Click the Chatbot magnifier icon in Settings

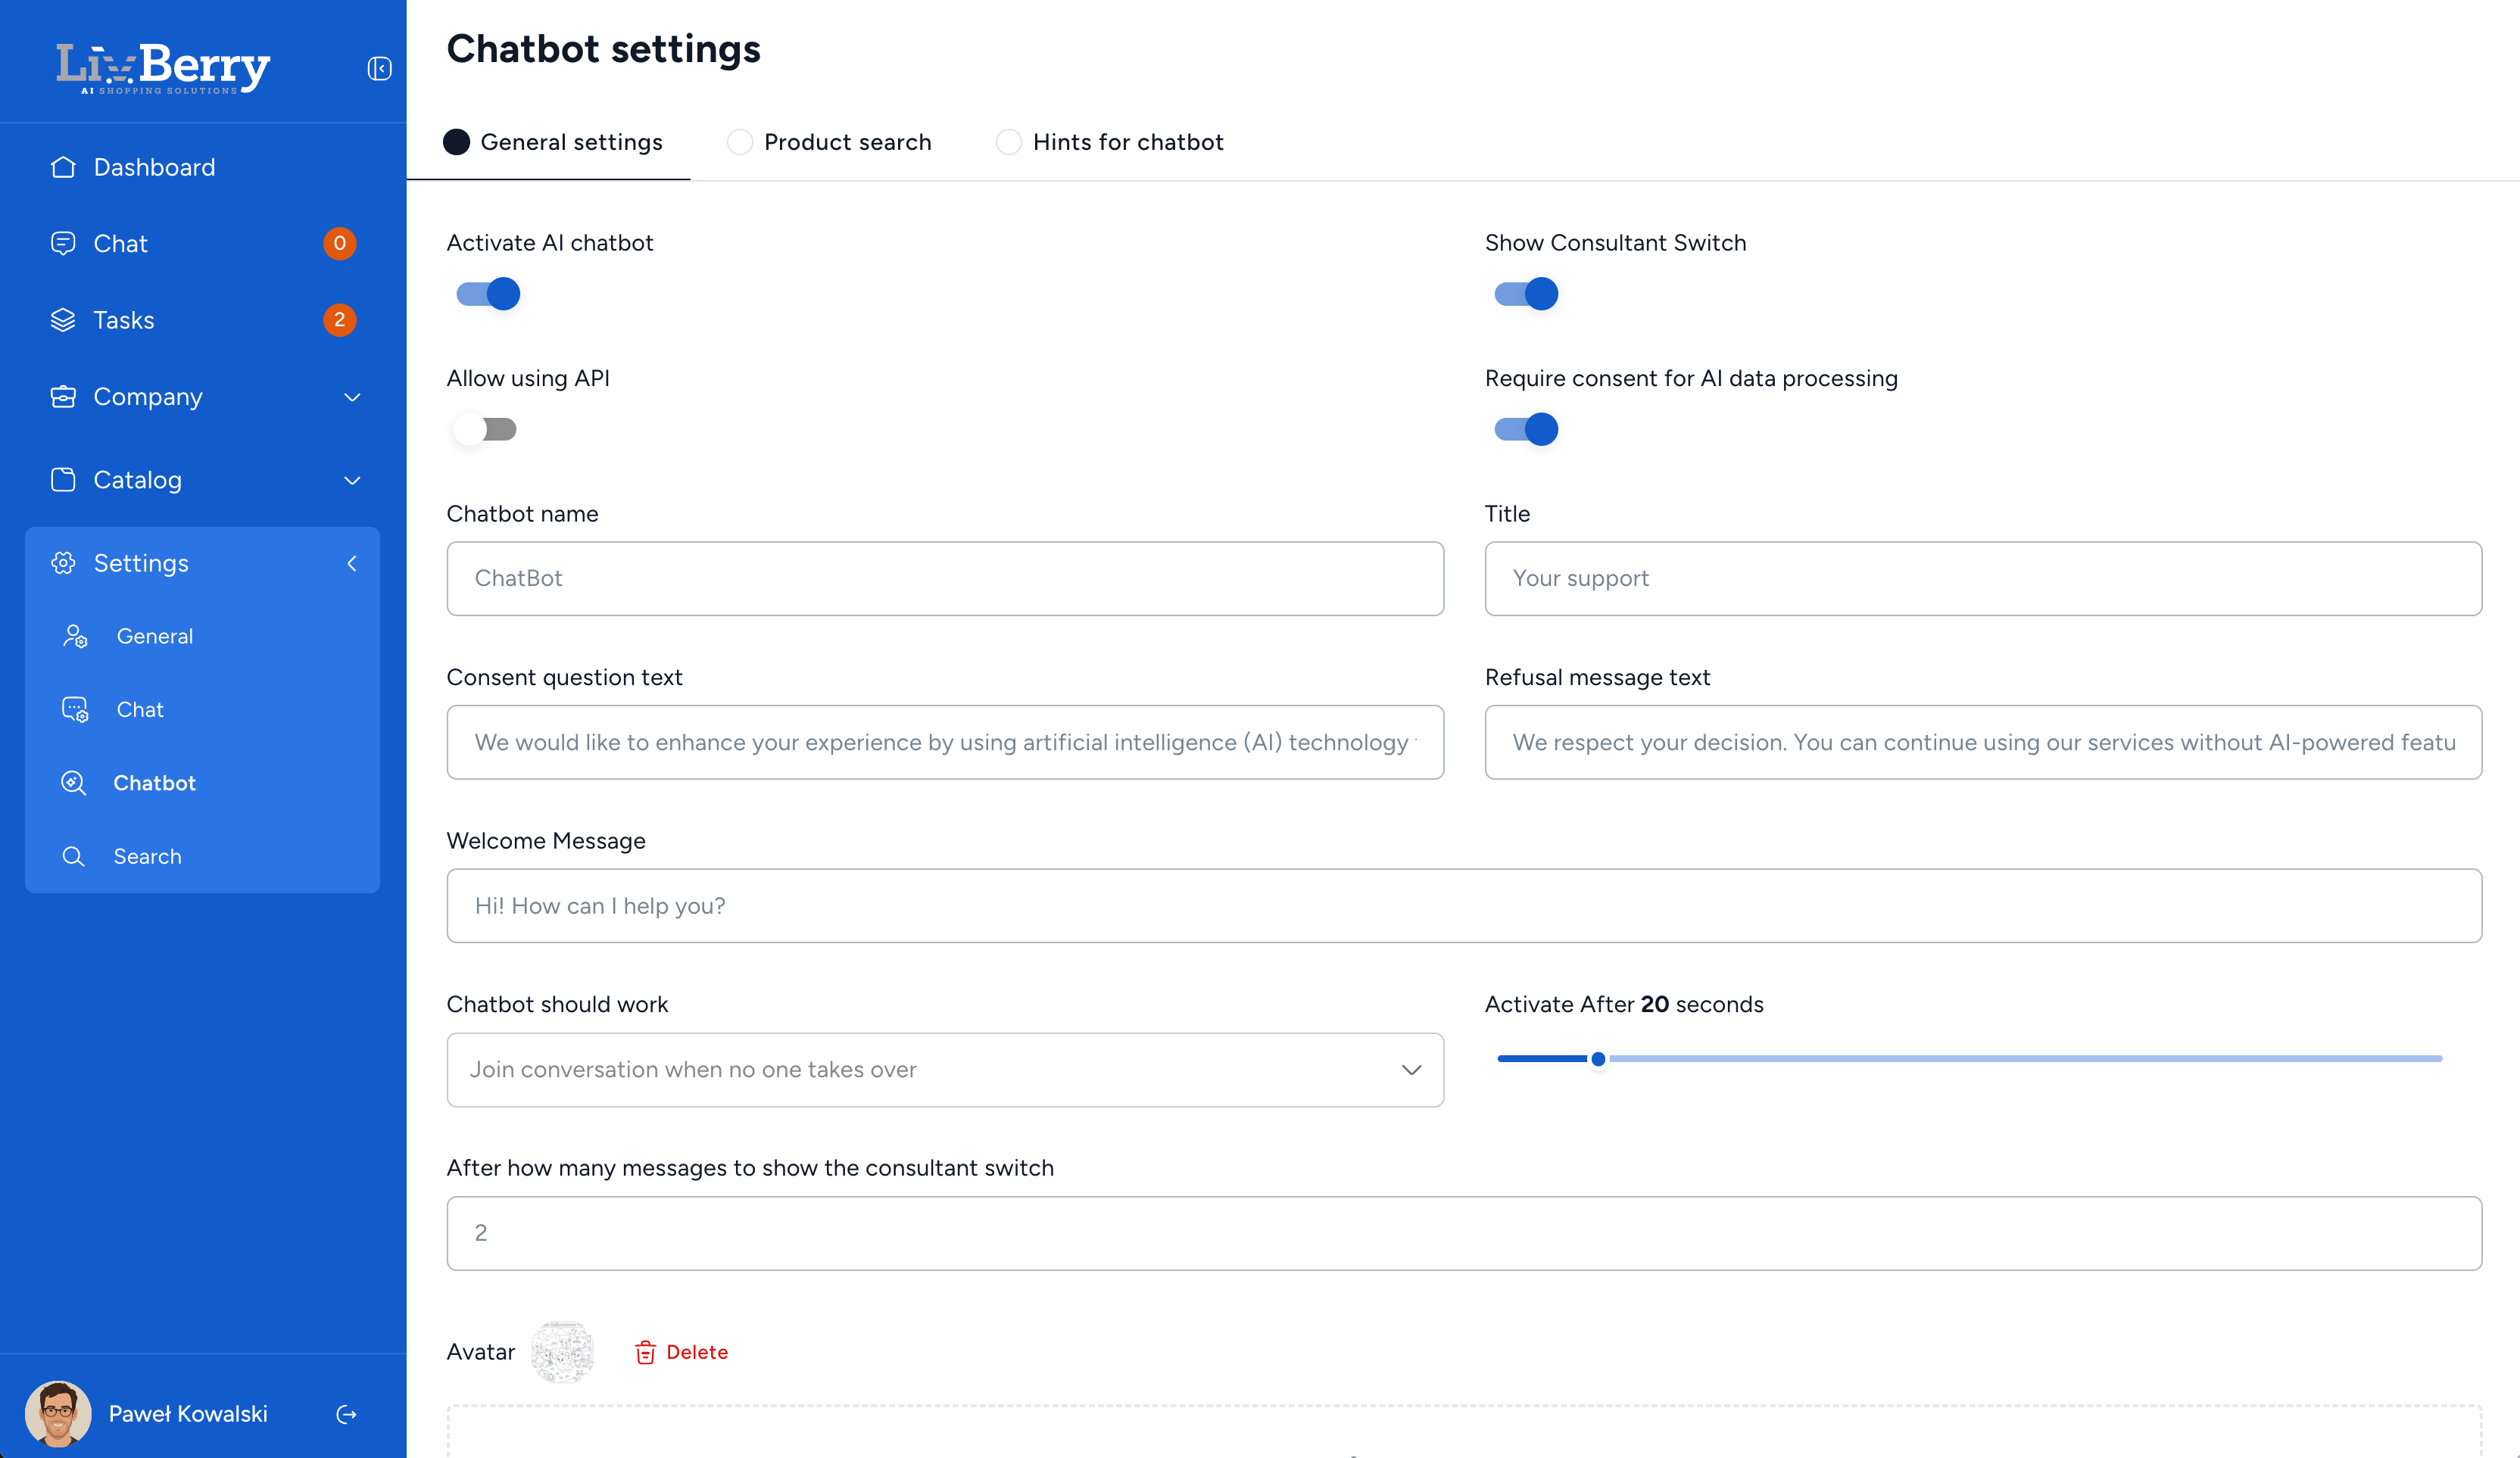click(75, 783)
